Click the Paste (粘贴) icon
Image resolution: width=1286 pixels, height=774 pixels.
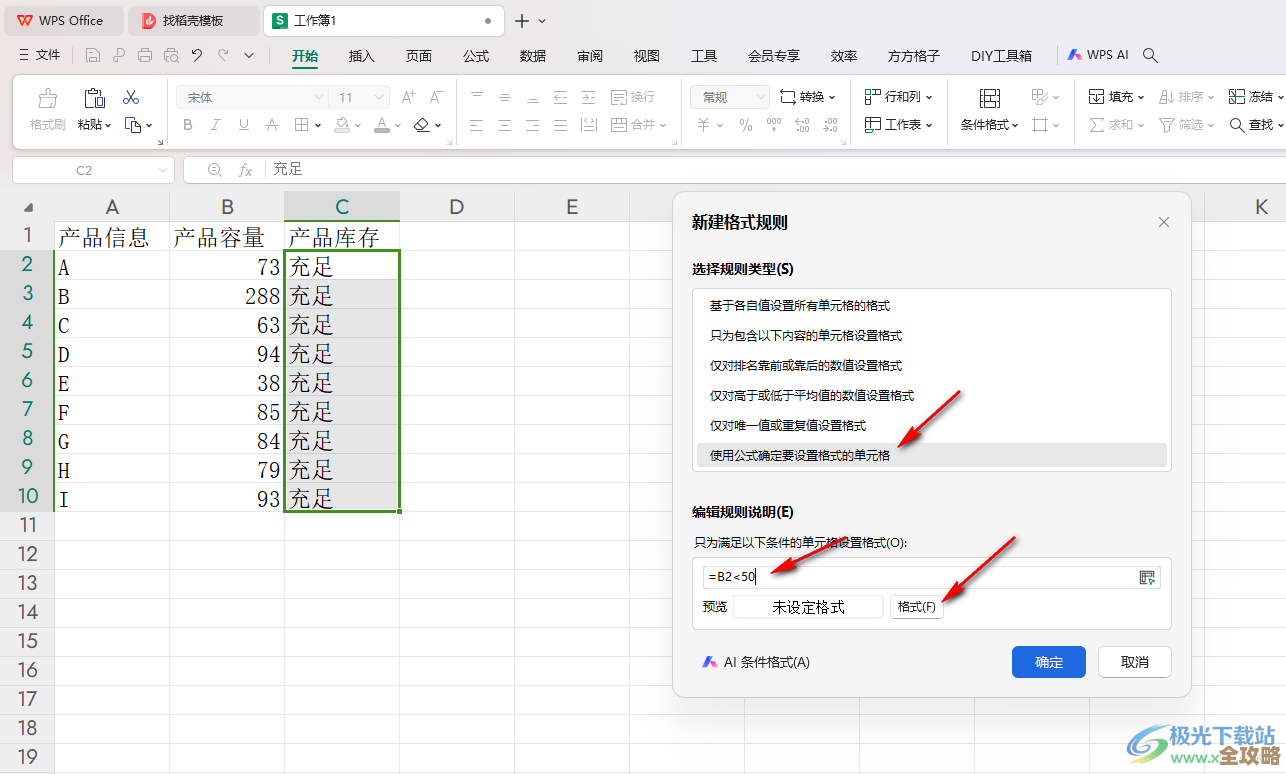click(x=93, y=97)
